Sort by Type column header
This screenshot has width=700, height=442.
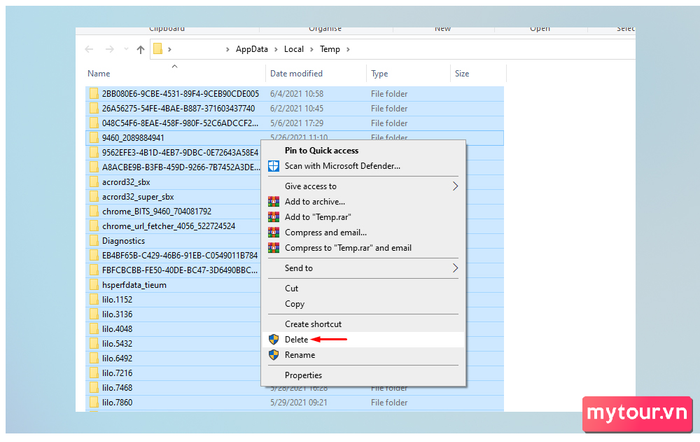tap(379, 74)
